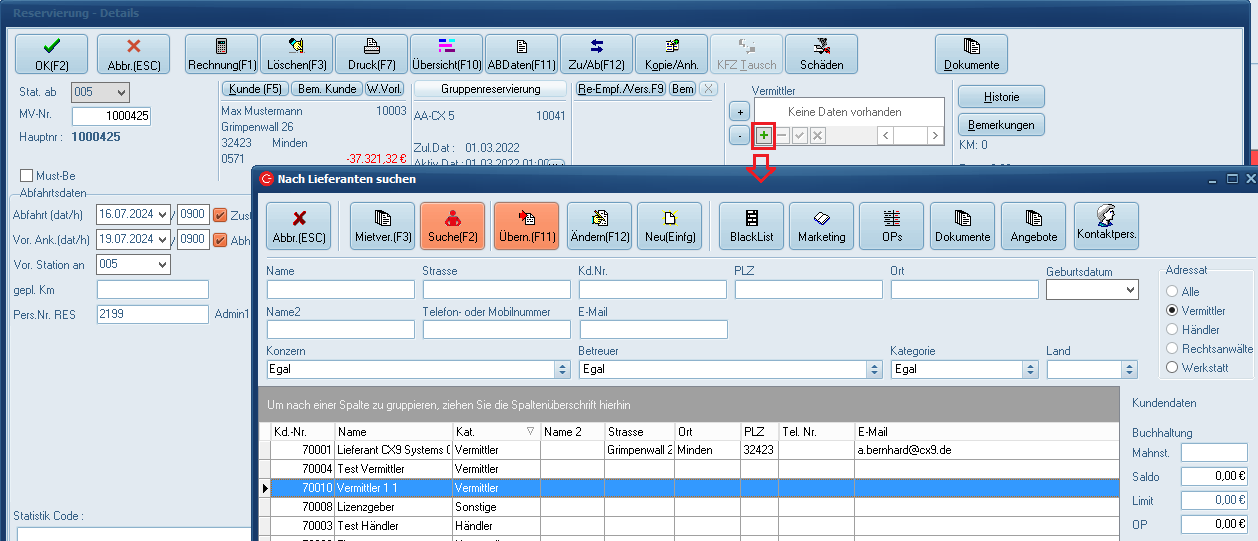Click the Rechnung(F1) calculator icon button

[221, 54]
